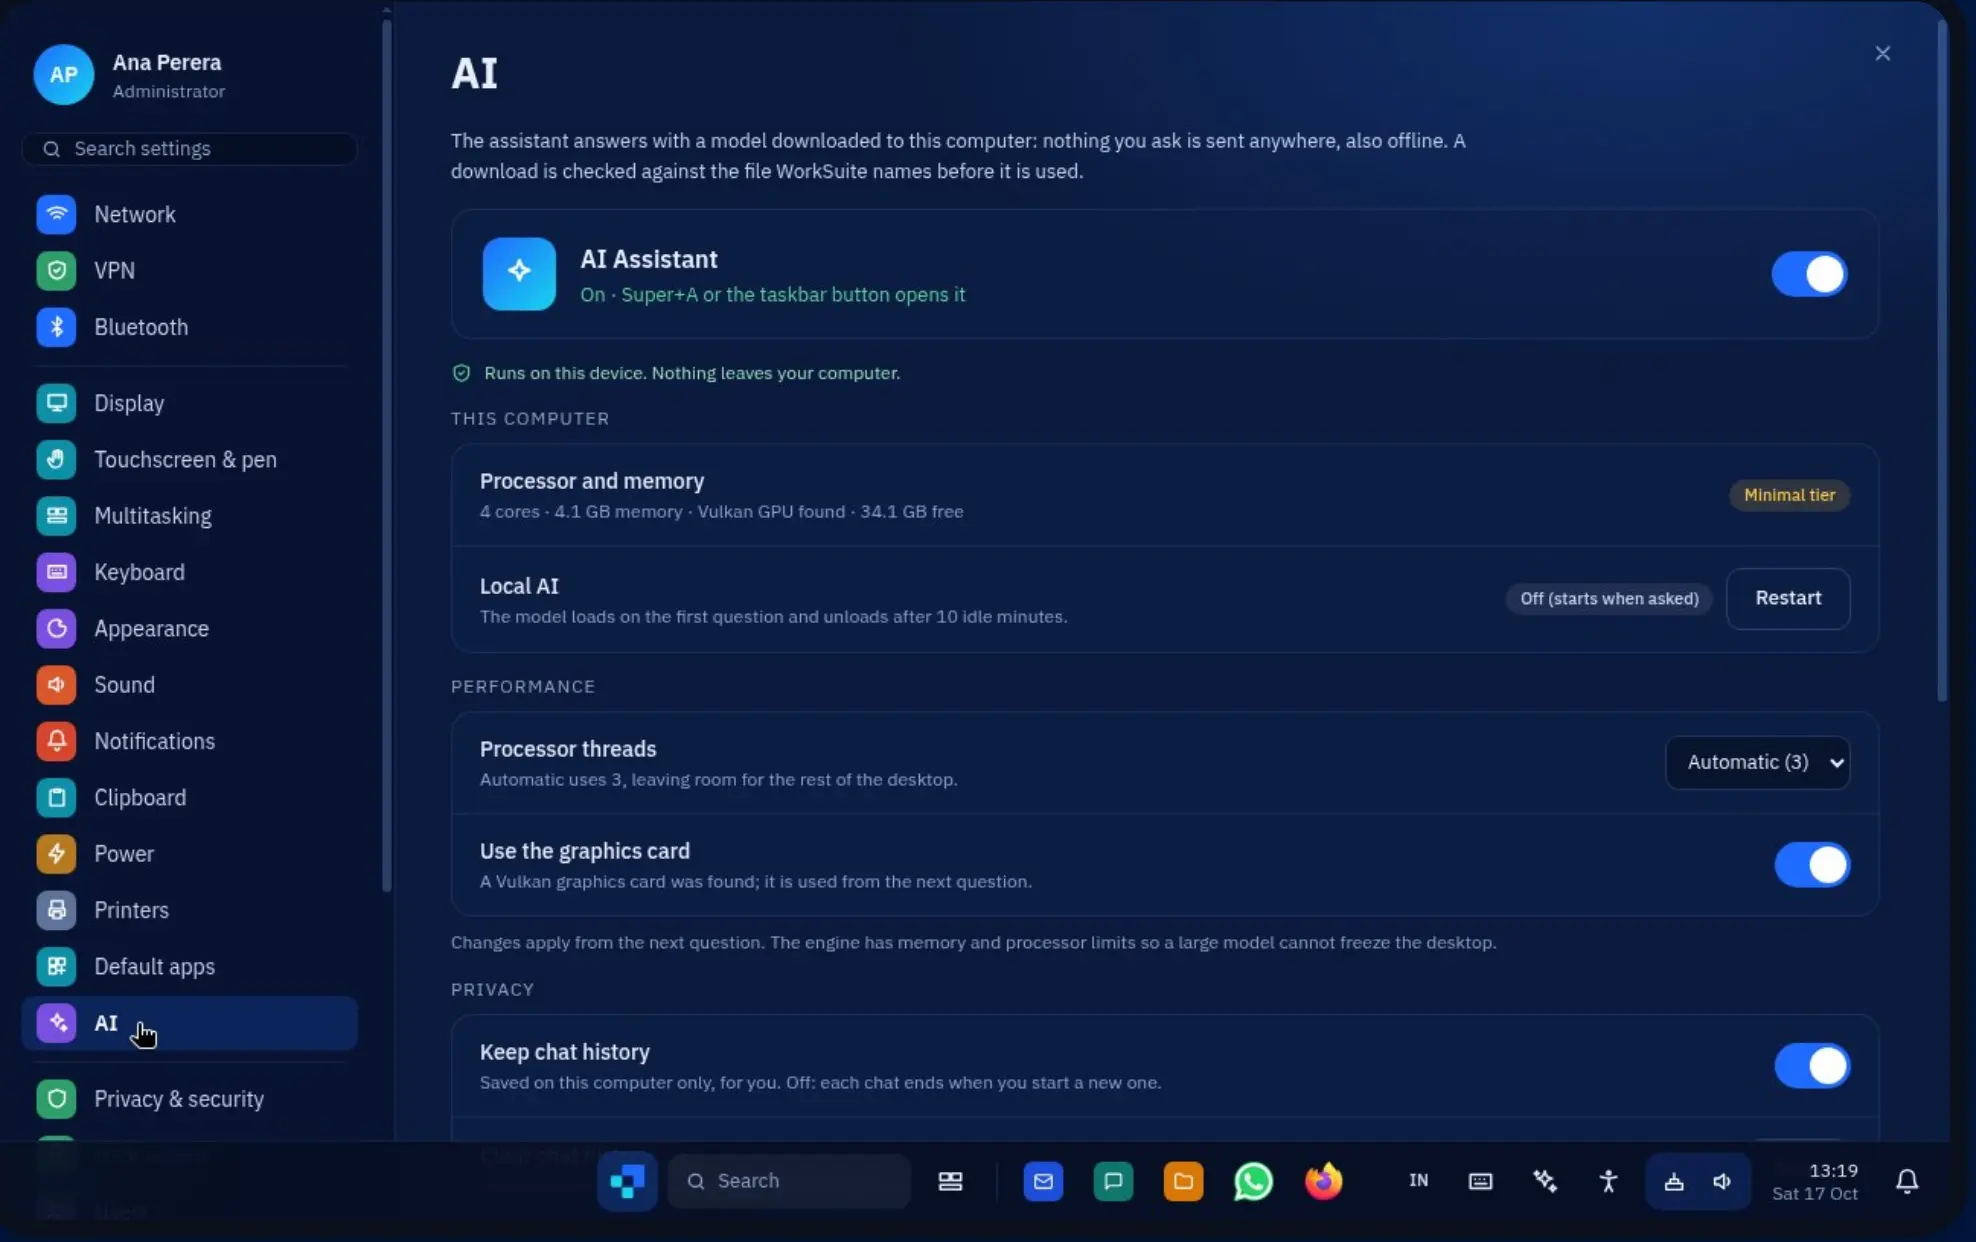Click the AP user avatar
This screenshot has width=1976, height=1242.
point(64,75)
